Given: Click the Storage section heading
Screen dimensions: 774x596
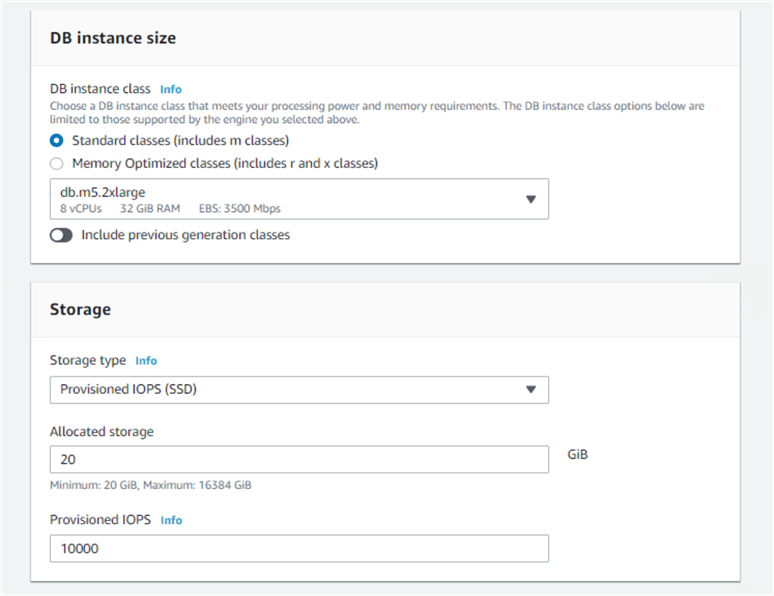Looking at the screenshot, I should tap(80, 310).
